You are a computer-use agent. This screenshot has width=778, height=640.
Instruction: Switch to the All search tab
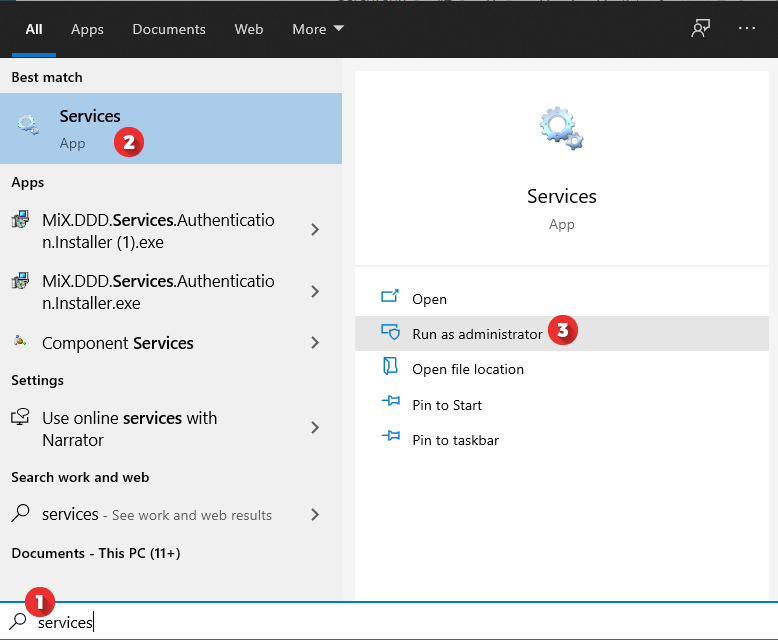pos(34,29)
